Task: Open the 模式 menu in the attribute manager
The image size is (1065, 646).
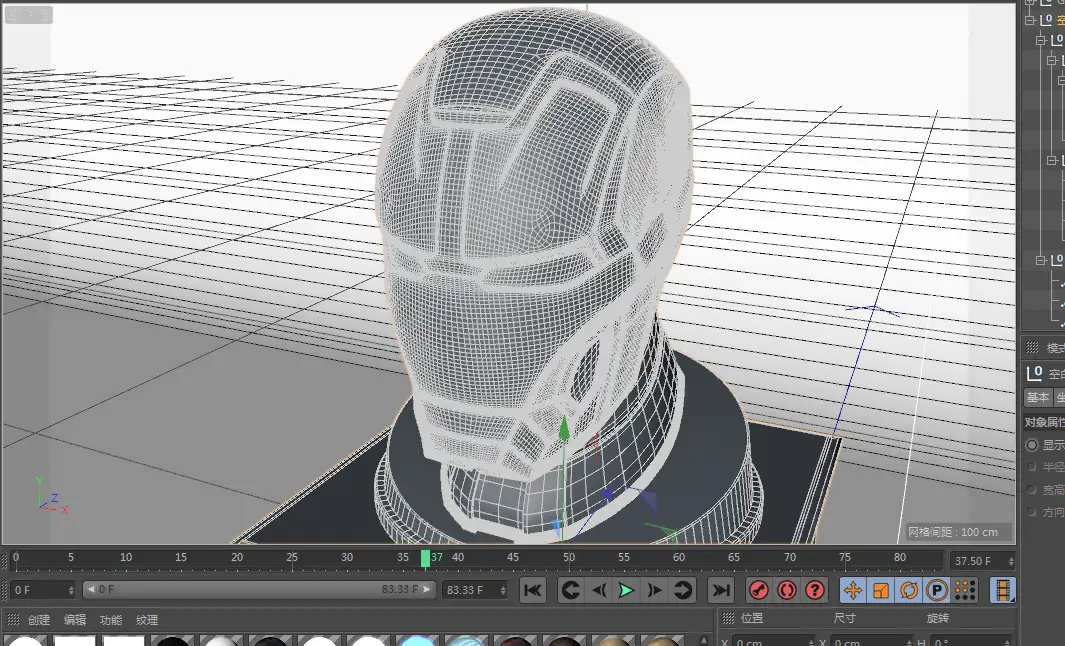Action: [1055, 348]
